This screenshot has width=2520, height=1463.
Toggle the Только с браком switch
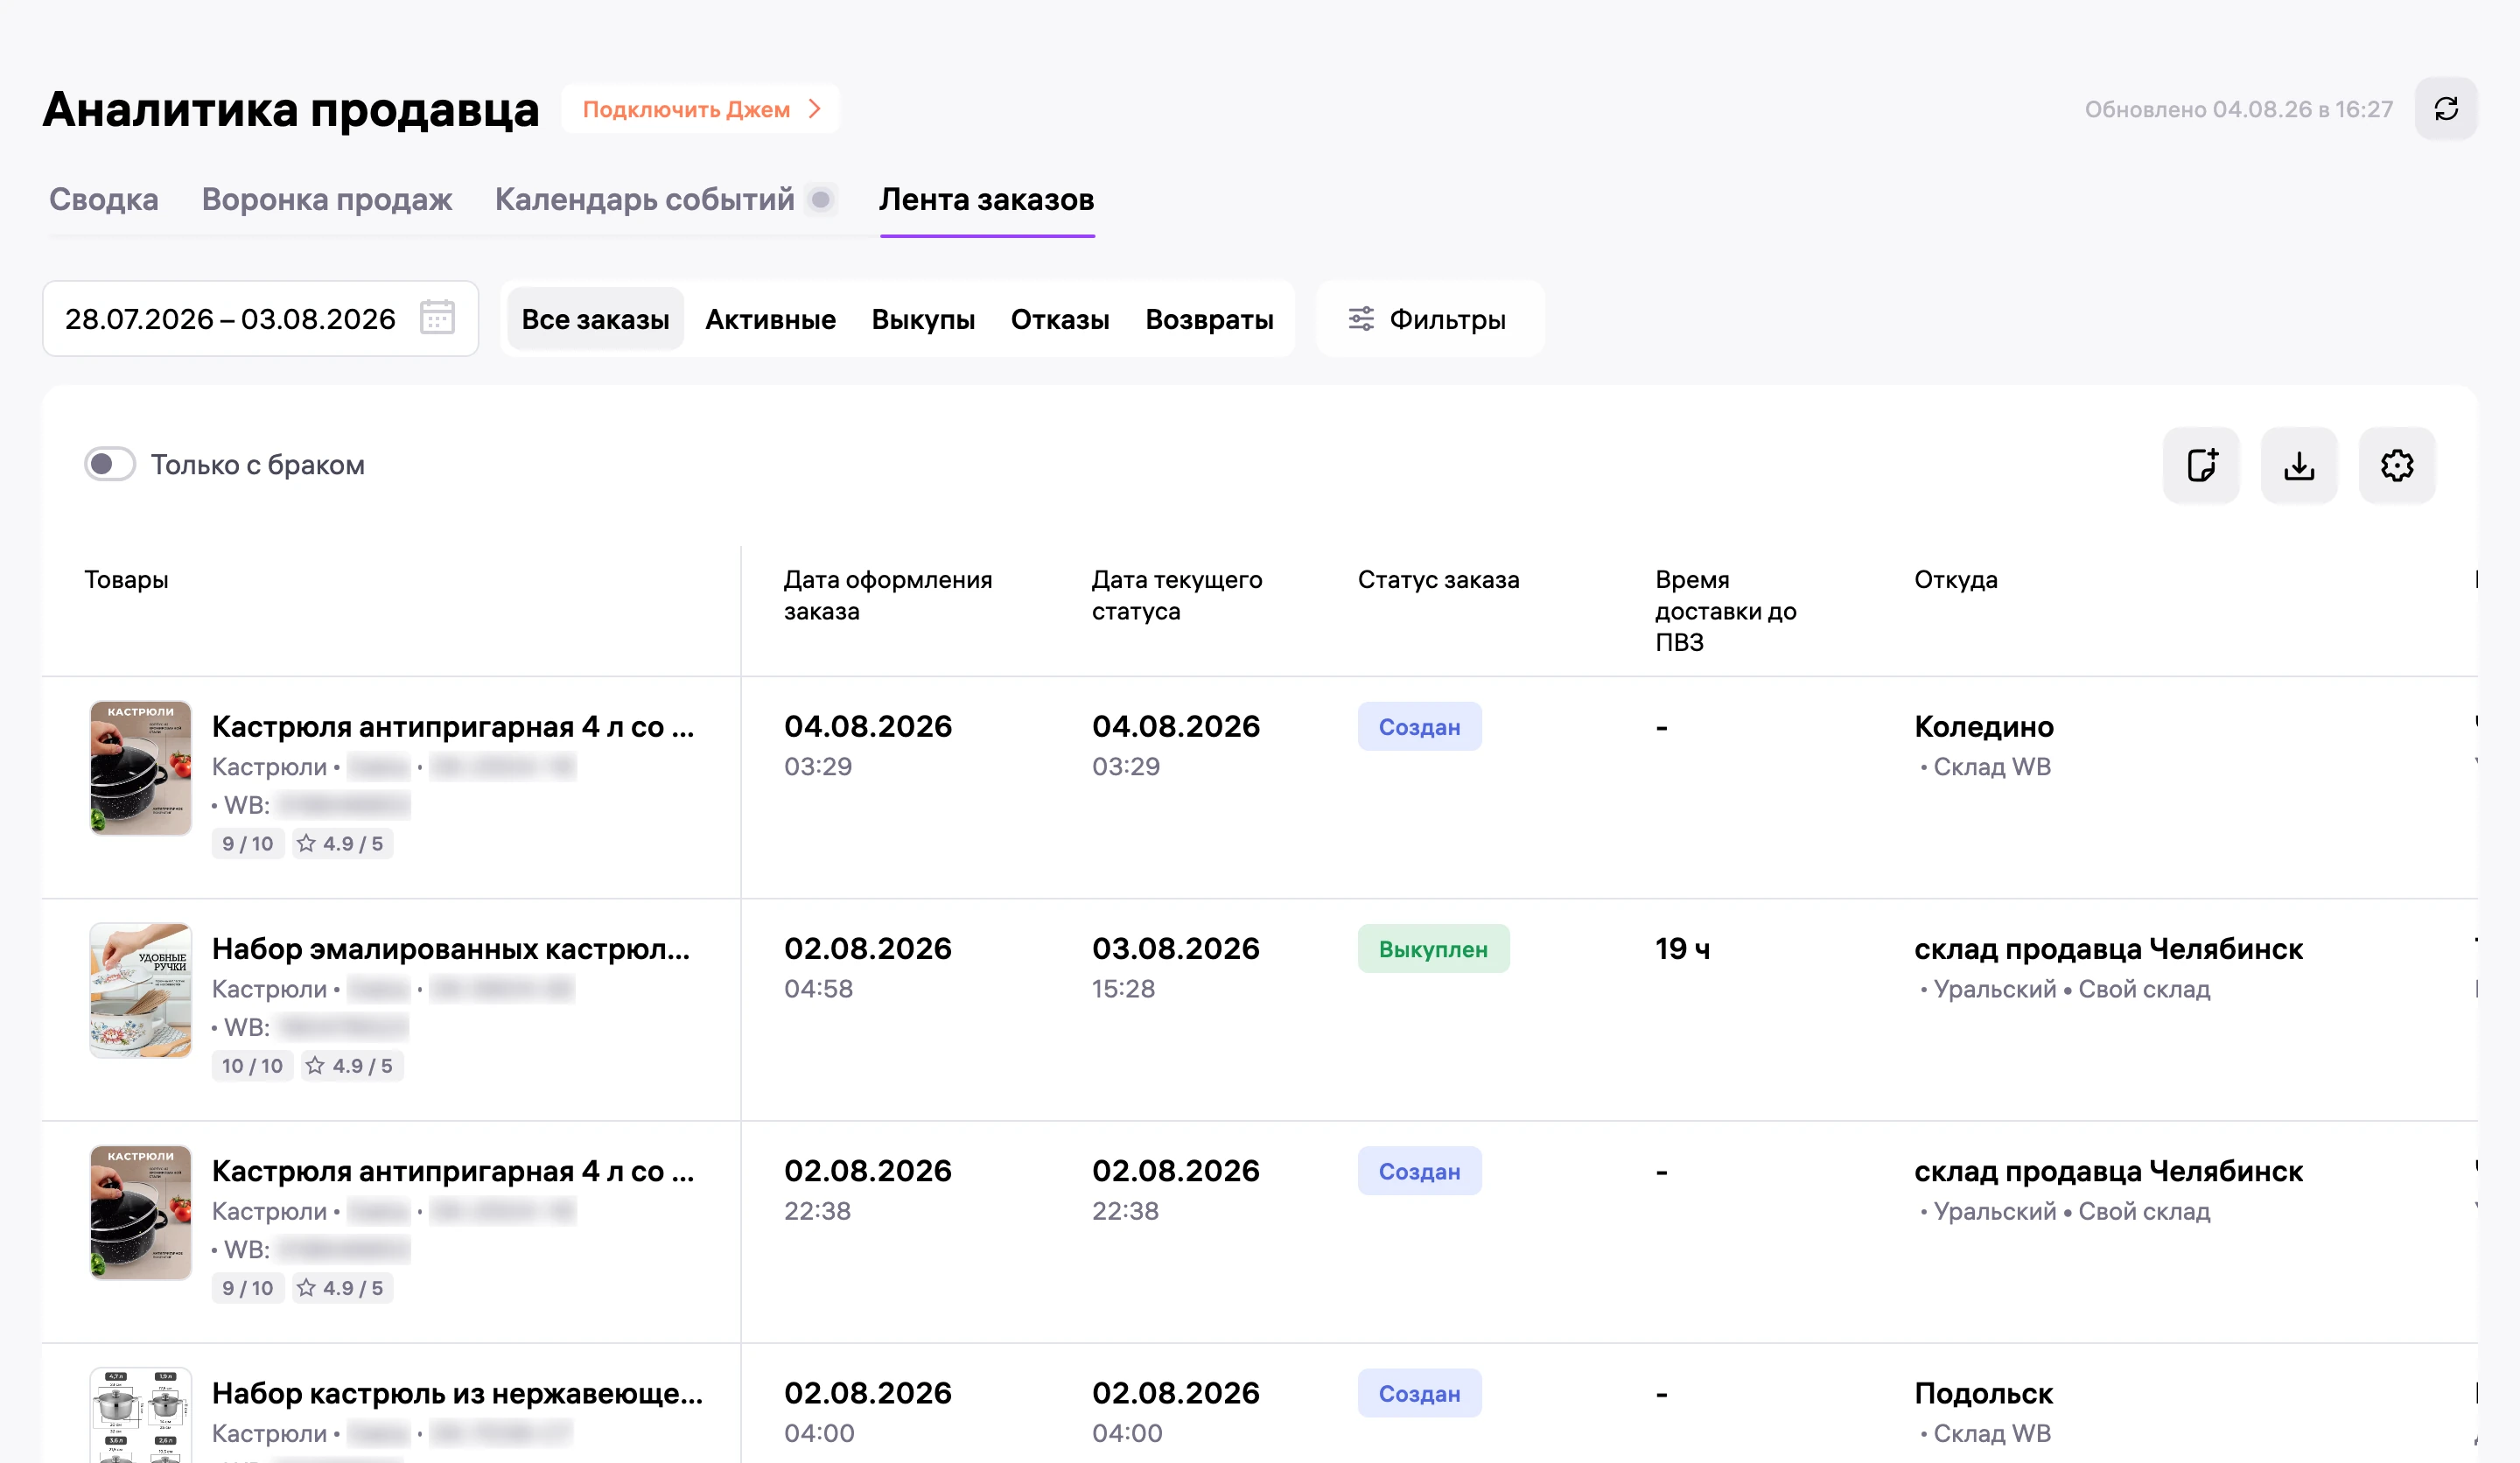(110, 464)
